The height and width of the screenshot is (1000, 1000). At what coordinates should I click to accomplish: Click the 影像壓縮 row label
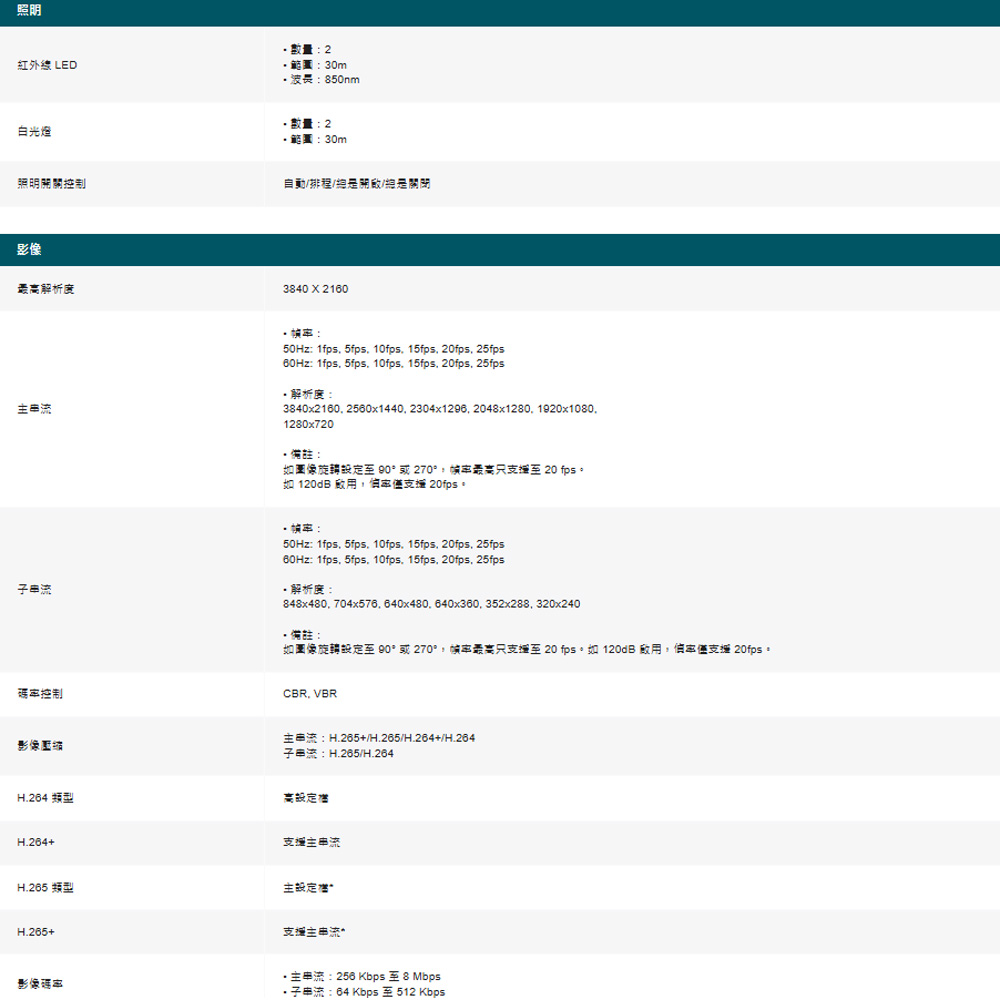(x=40, y=746)
